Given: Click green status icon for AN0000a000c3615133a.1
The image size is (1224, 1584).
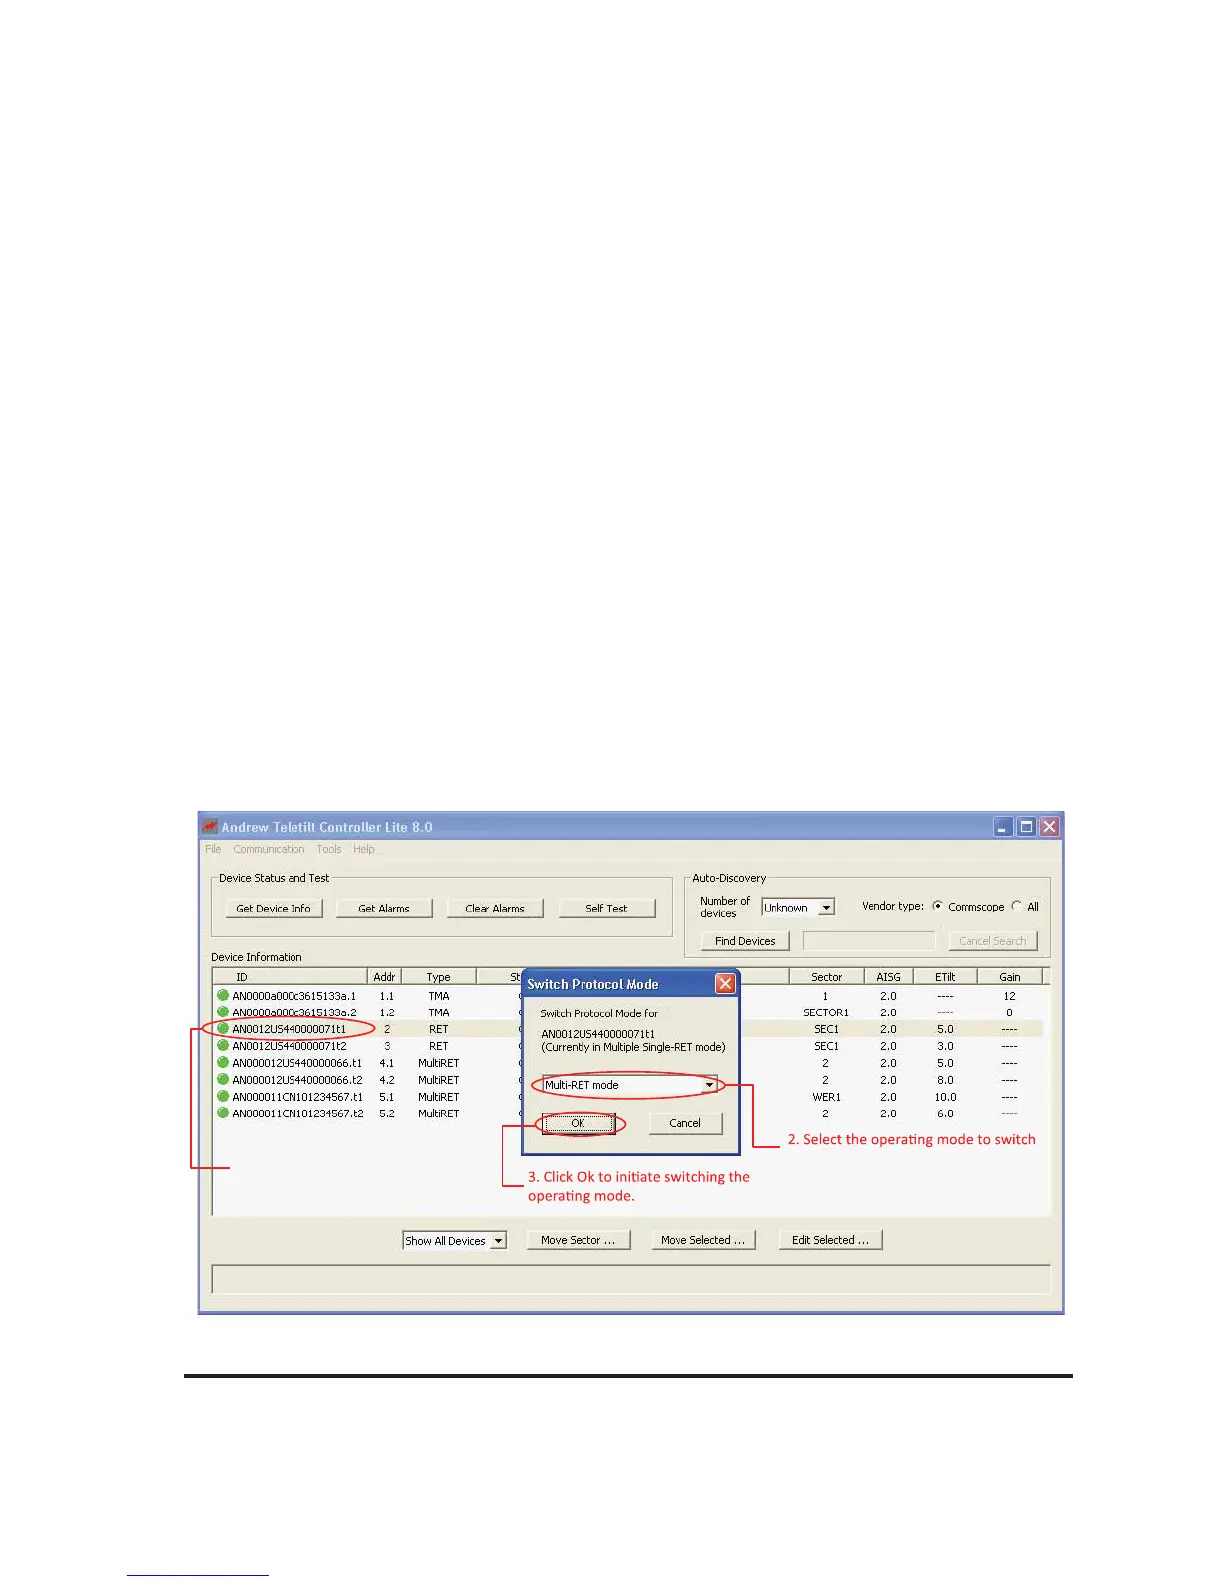Looking at the screenshot, I should coord(223,995).
